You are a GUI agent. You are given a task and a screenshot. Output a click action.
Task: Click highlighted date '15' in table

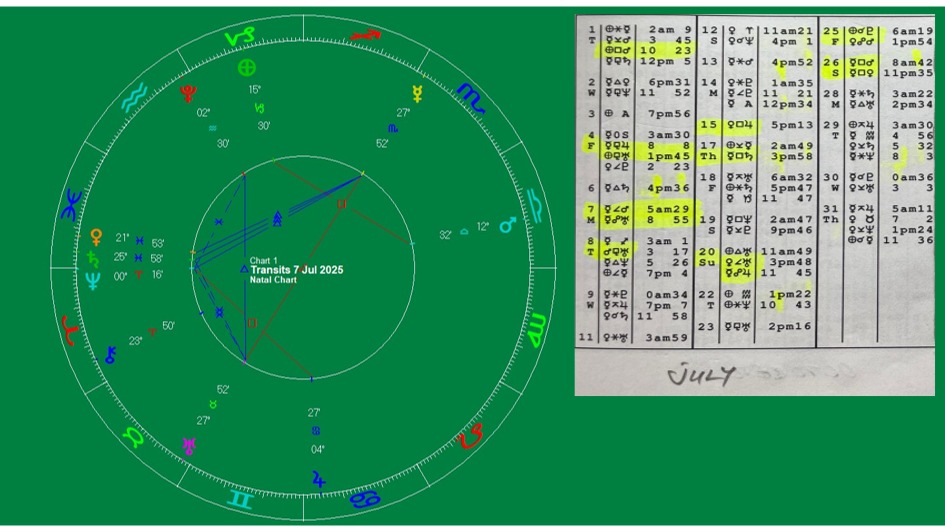click(708, 125)
